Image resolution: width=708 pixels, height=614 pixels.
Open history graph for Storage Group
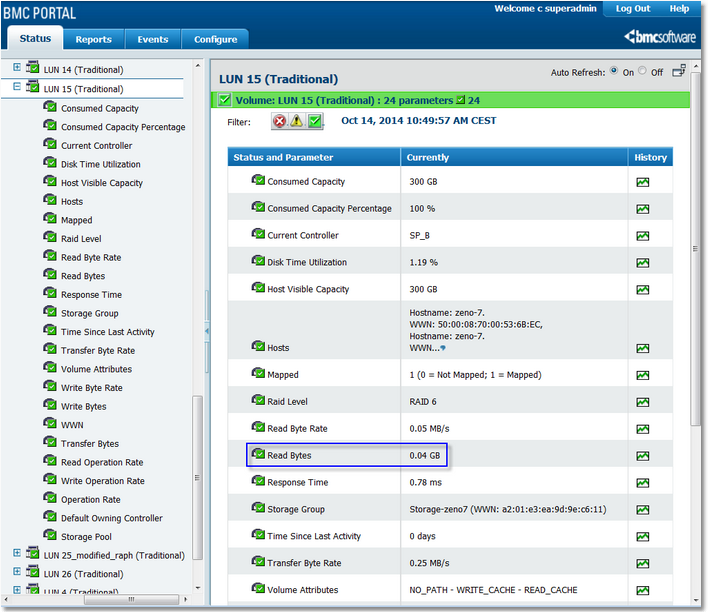[642, 510]
